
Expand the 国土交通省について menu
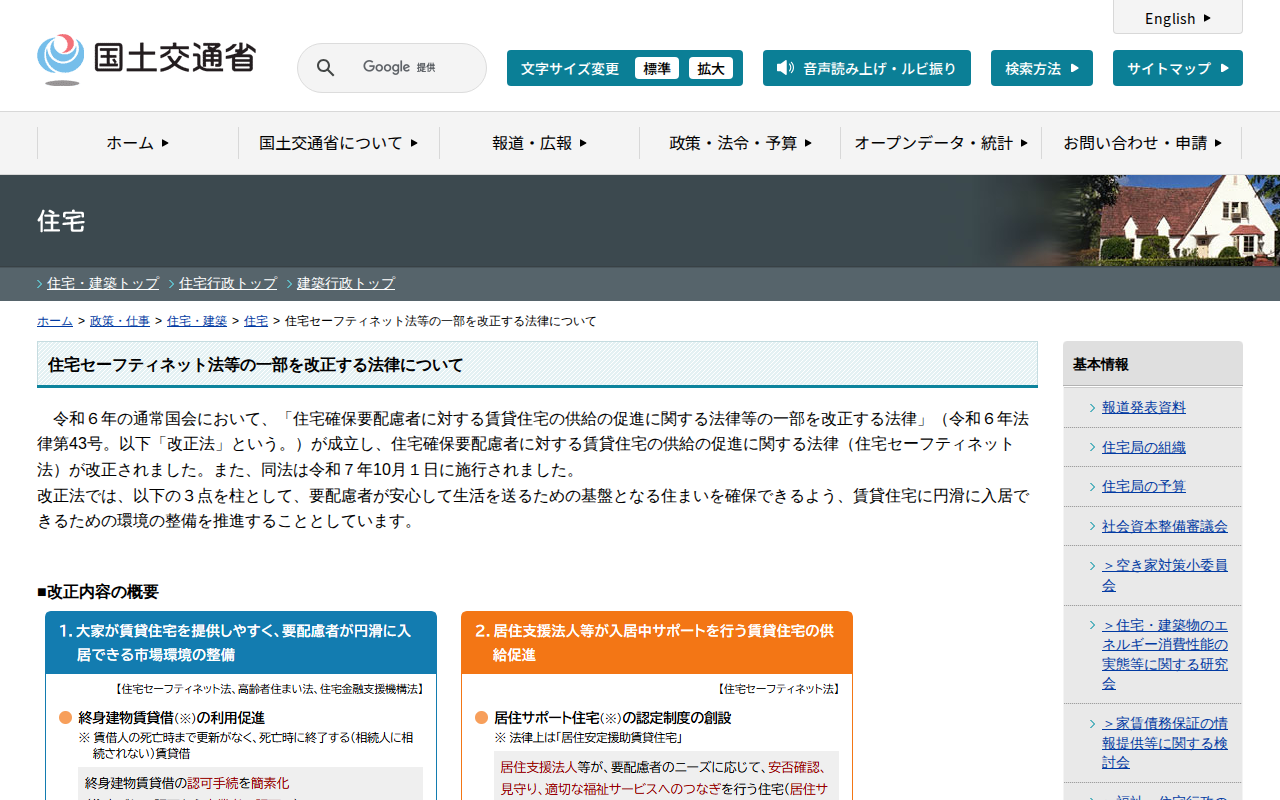pyautogui.click(x=339, y=143)
